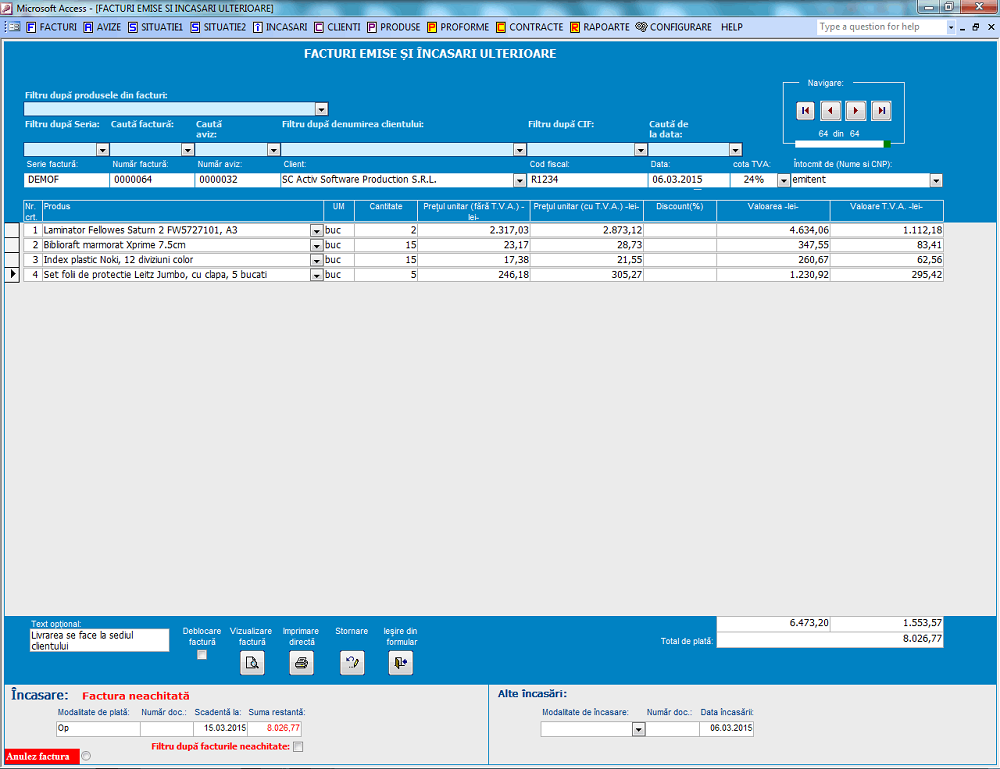Open the Client dropdown arrow
Image resolution: width=1000 pixels, height=769 pixels.
pos(520,180)
